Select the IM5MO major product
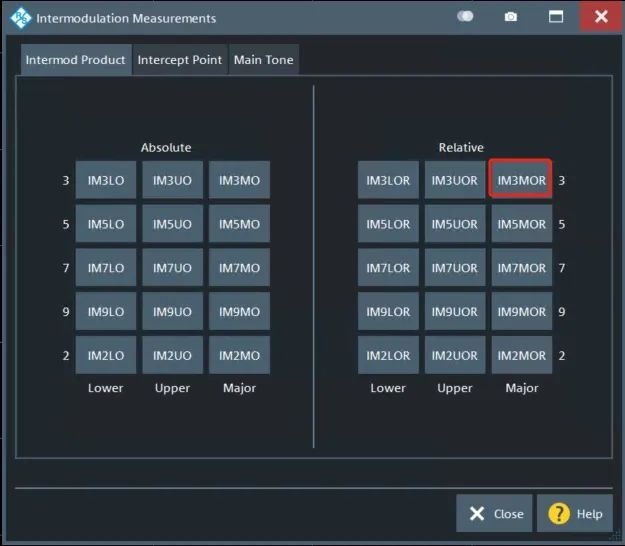 tap(239, 225)
